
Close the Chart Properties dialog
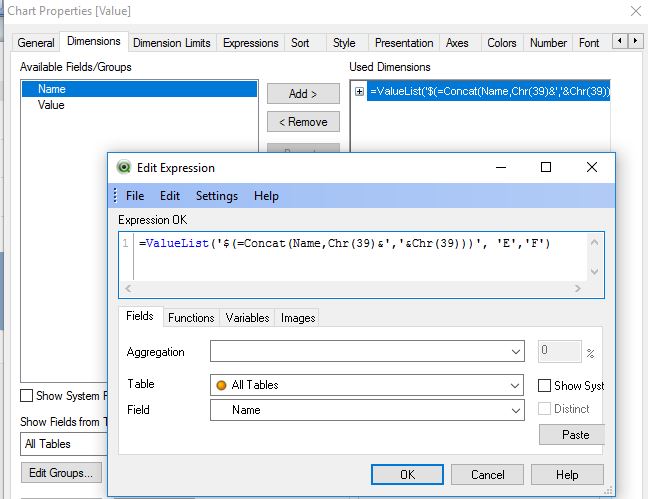tap(636, 11)
